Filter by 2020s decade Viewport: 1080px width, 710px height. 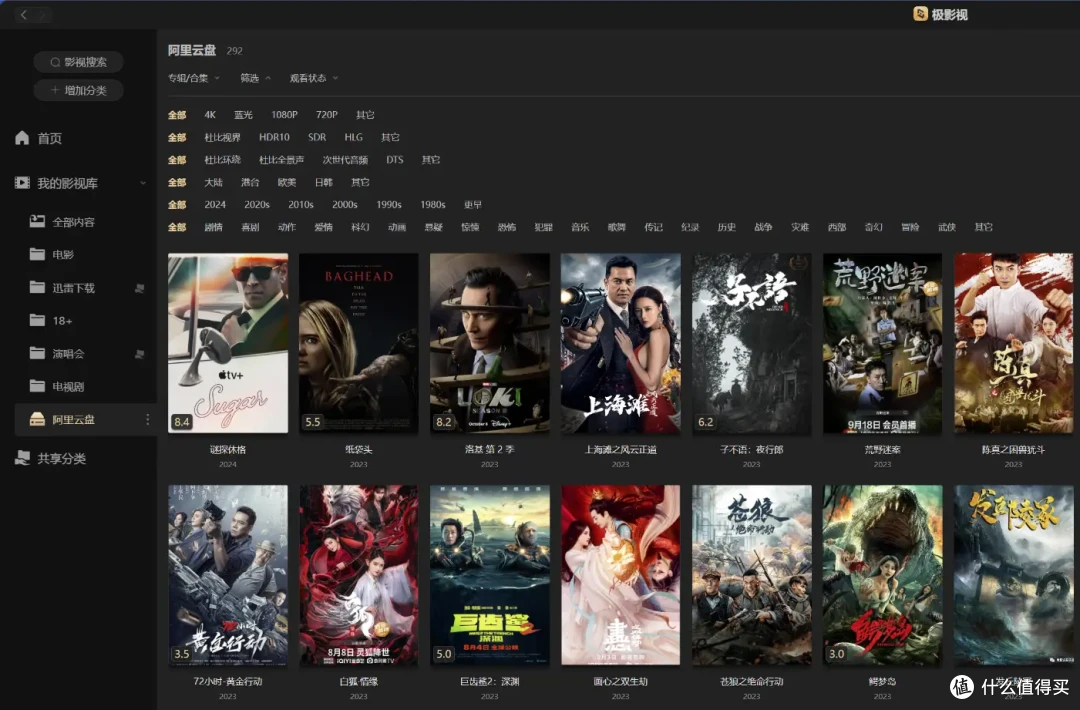coord(256,205)
